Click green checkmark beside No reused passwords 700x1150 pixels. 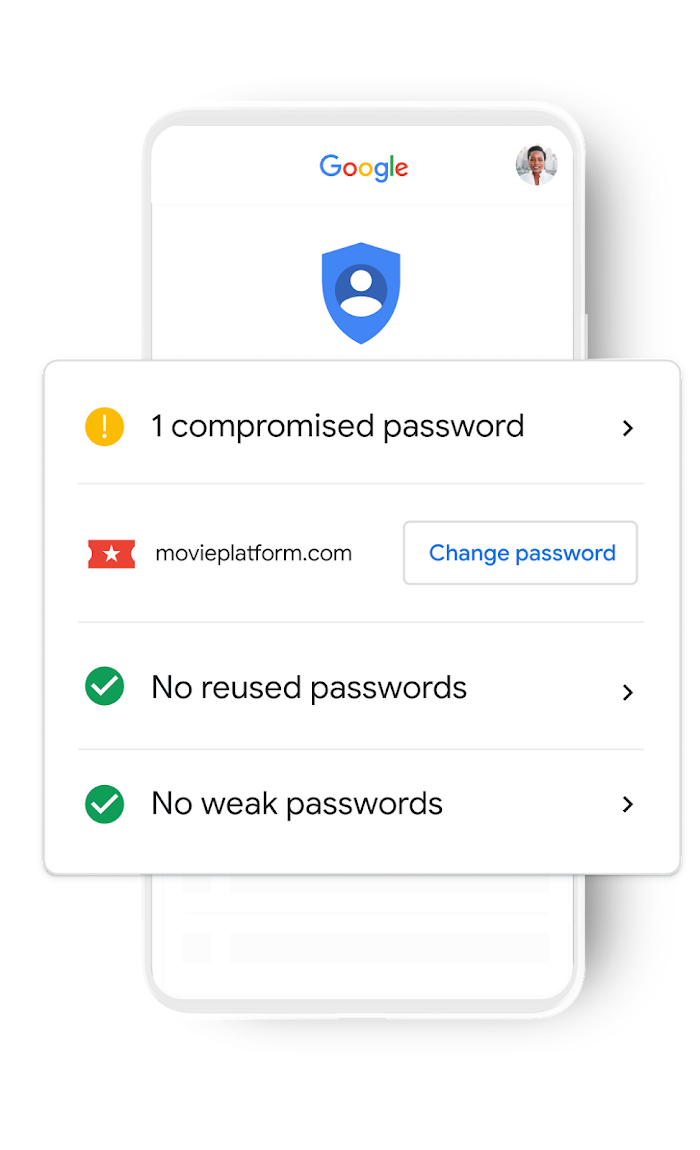pyautogui.click(x=104, y=686)
